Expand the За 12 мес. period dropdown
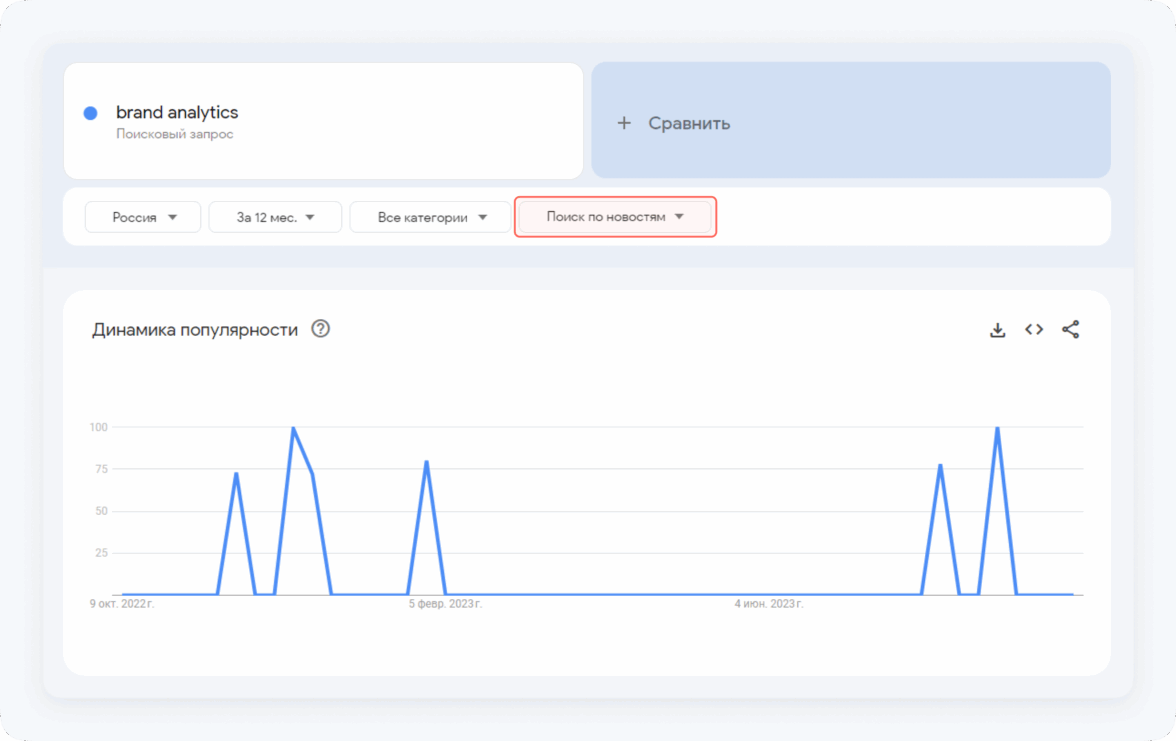The width and height of the screenshot is (1176, 741). [x=275, y=217]
